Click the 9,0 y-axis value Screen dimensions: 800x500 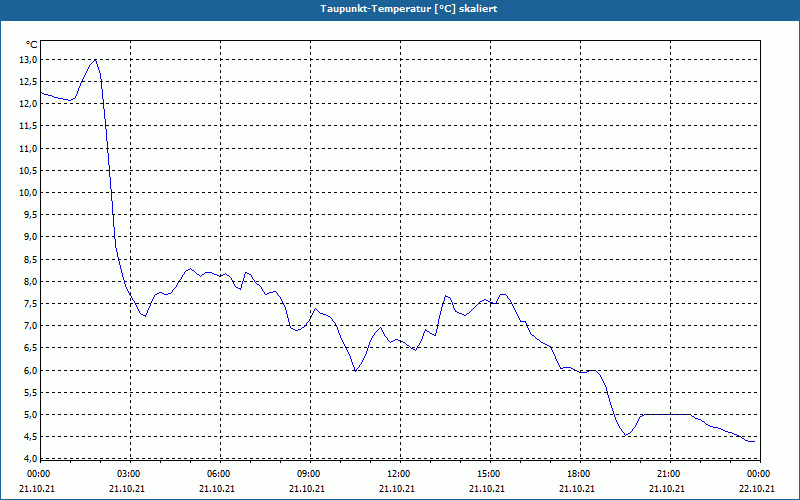click(31, 237)
